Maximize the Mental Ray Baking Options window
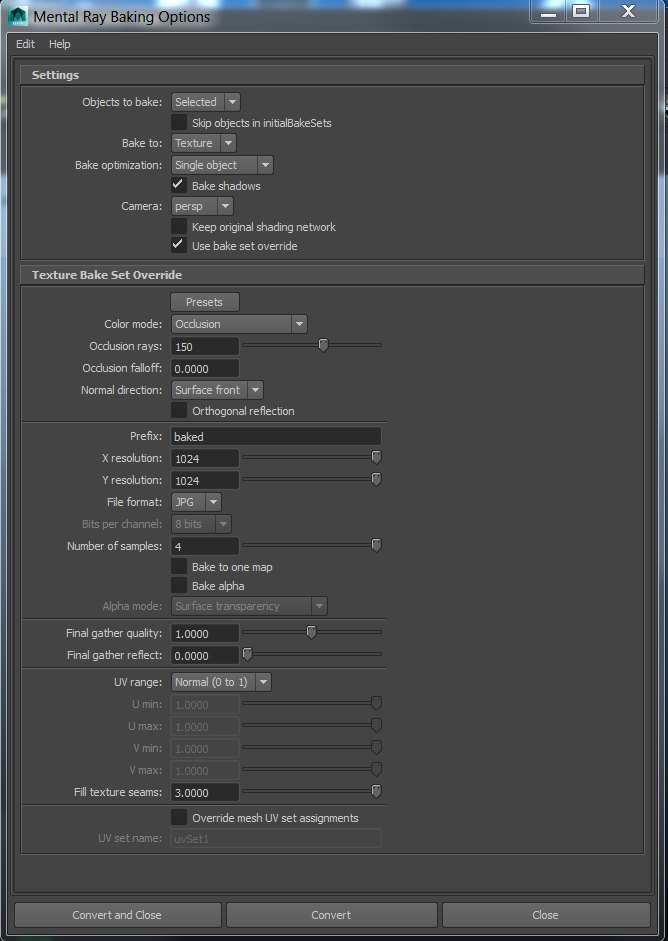668x941 pixels. 580,11
